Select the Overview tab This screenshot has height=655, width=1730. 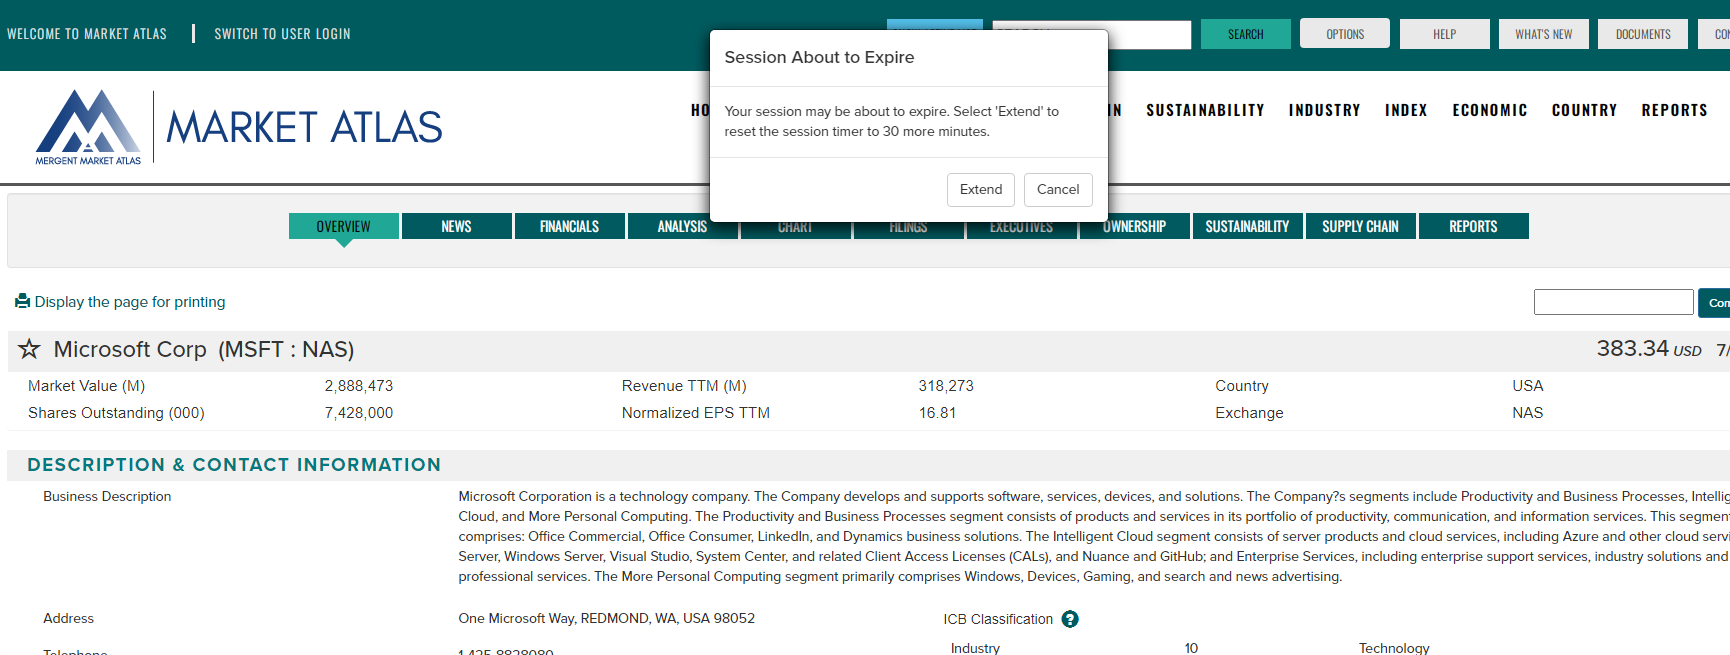pyautogui.click(x=344, y=226)
